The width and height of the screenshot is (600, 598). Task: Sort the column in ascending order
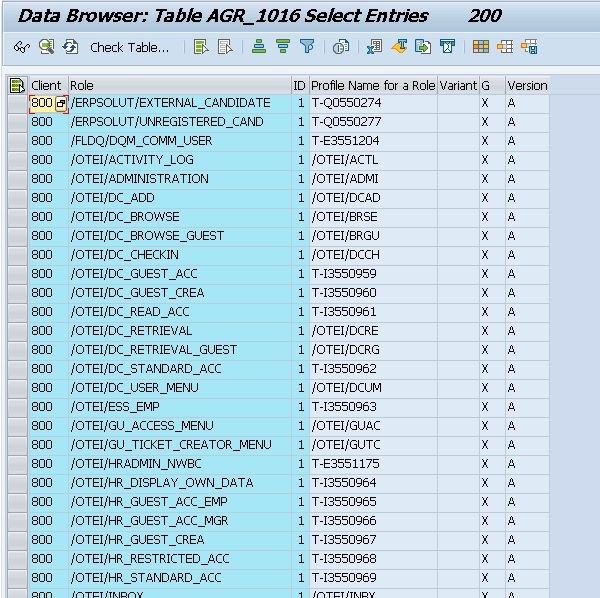259,47
